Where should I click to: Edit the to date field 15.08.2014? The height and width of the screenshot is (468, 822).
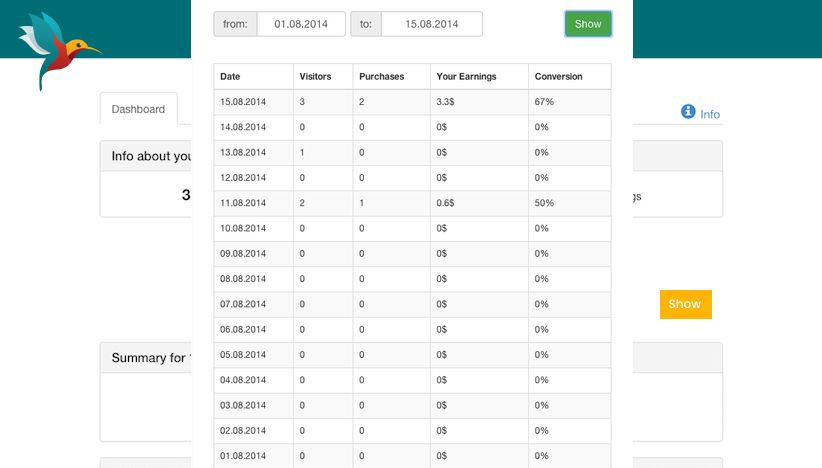pyautogui.click(x=432, y=24)
